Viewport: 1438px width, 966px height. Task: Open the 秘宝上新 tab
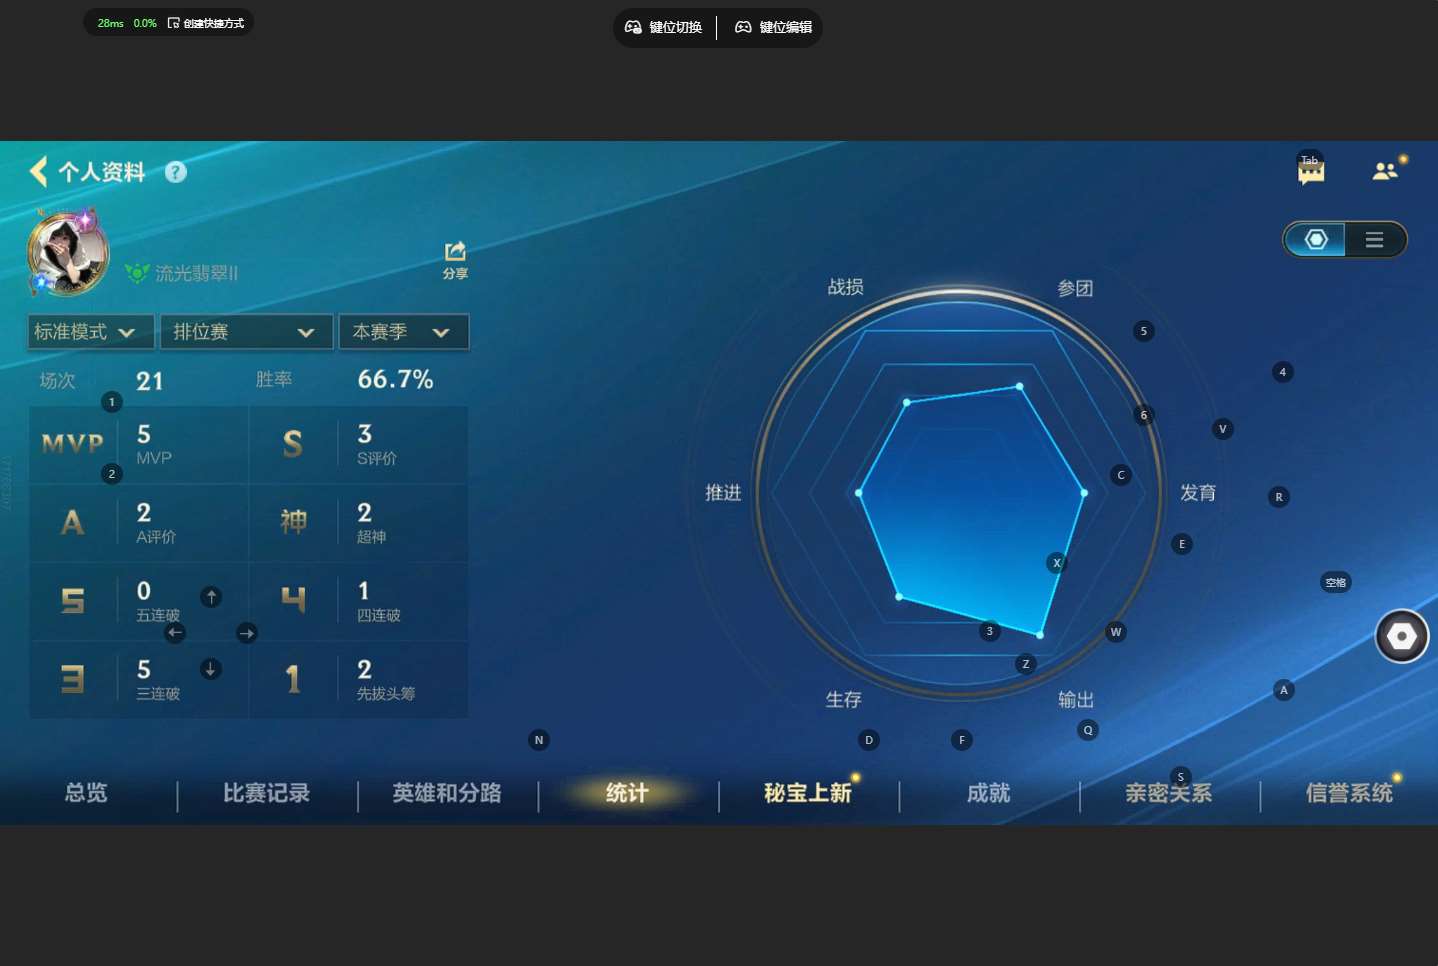click(807, 793)
